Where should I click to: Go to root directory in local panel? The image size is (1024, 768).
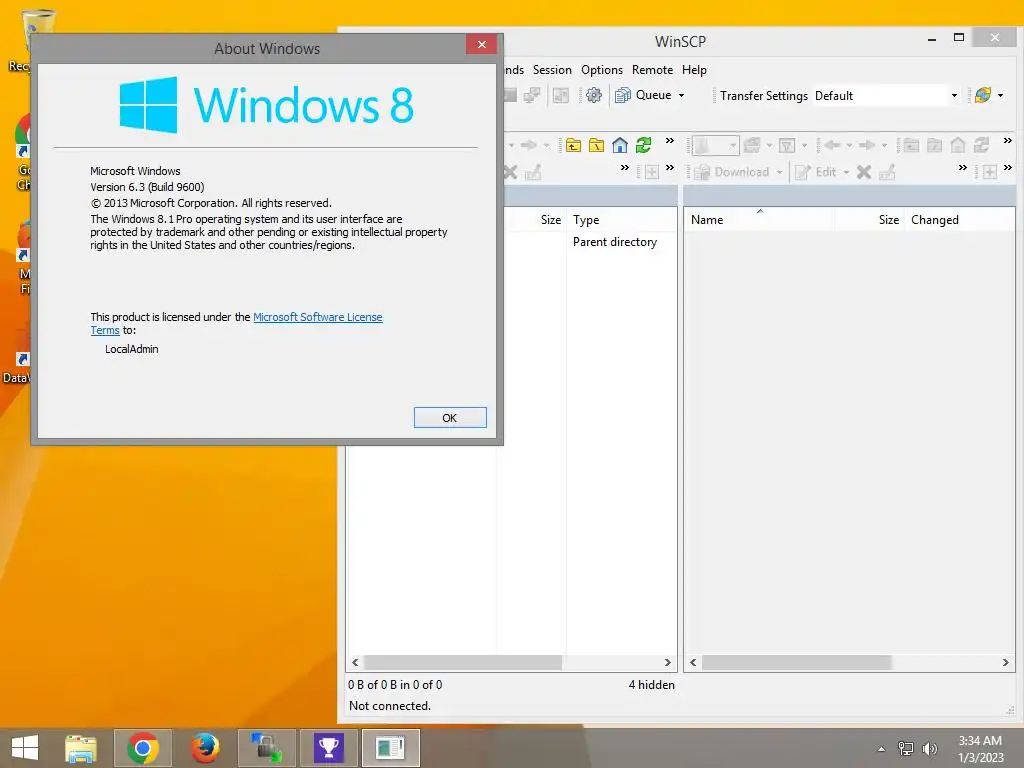click(x=596, y=145)
